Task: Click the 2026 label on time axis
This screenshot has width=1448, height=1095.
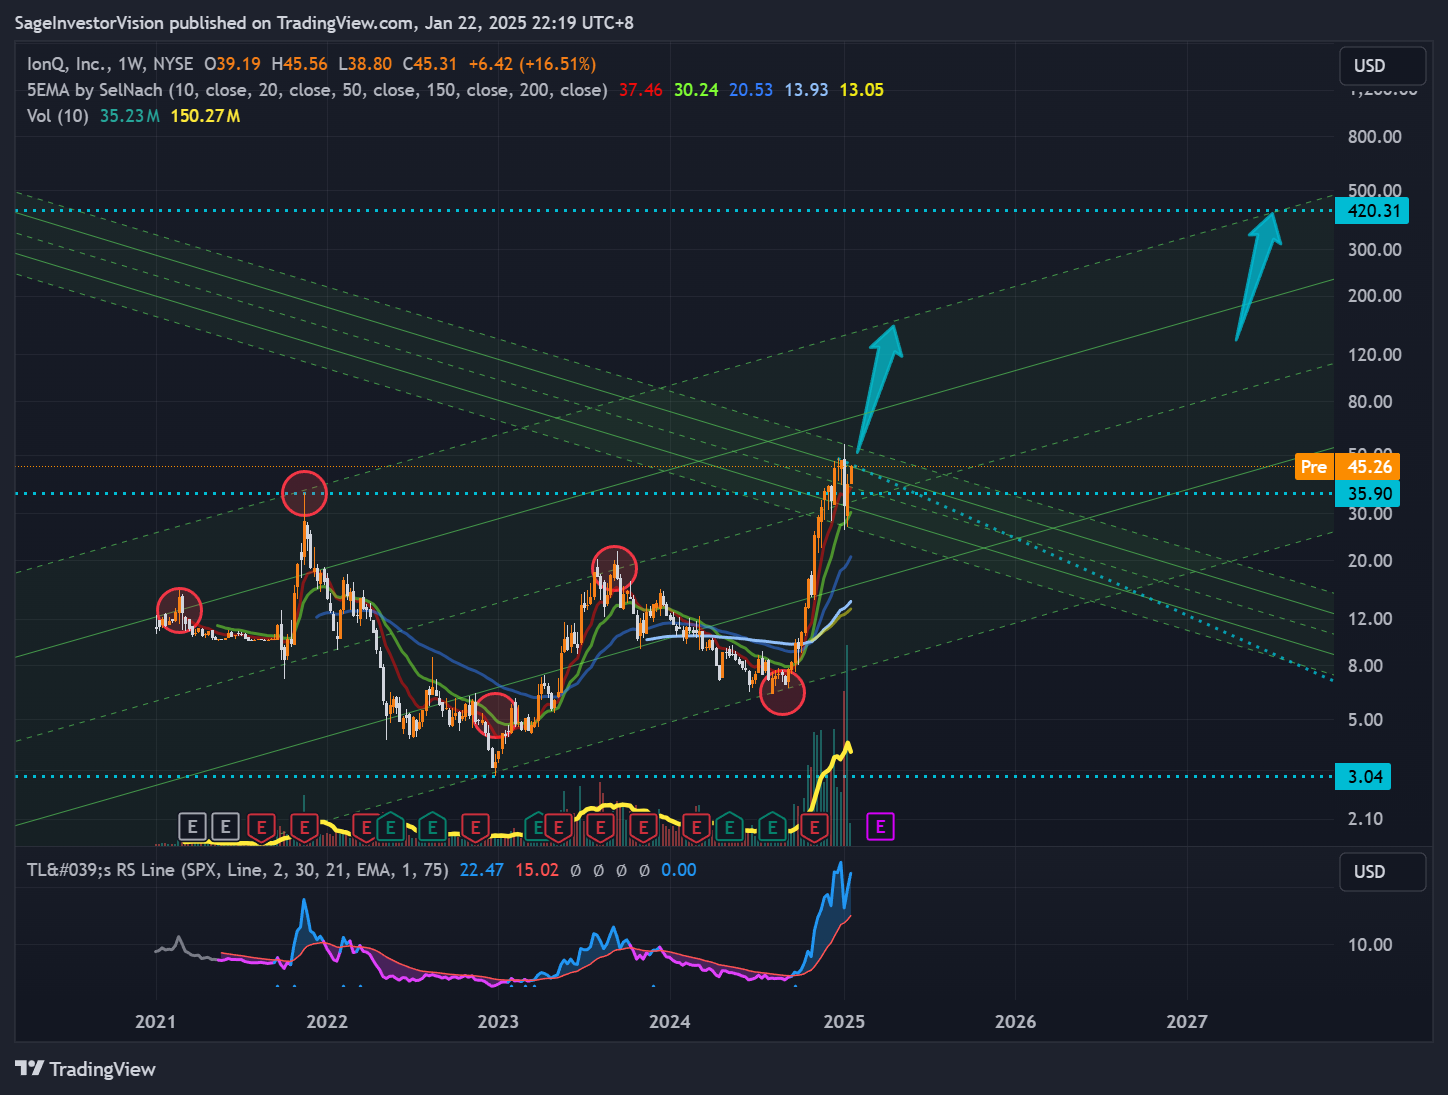Action: tap(1015, 1022)
